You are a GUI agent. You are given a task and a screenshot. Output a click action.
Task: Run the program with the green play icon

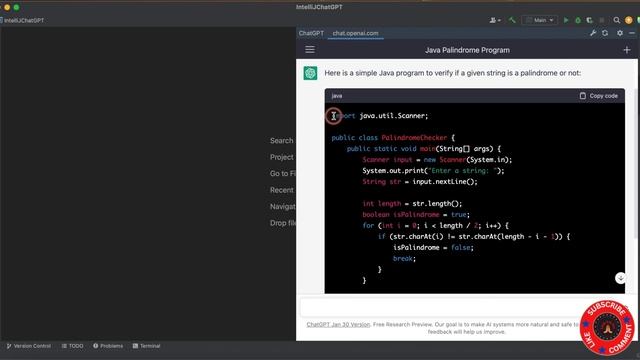tap(566, 20)
